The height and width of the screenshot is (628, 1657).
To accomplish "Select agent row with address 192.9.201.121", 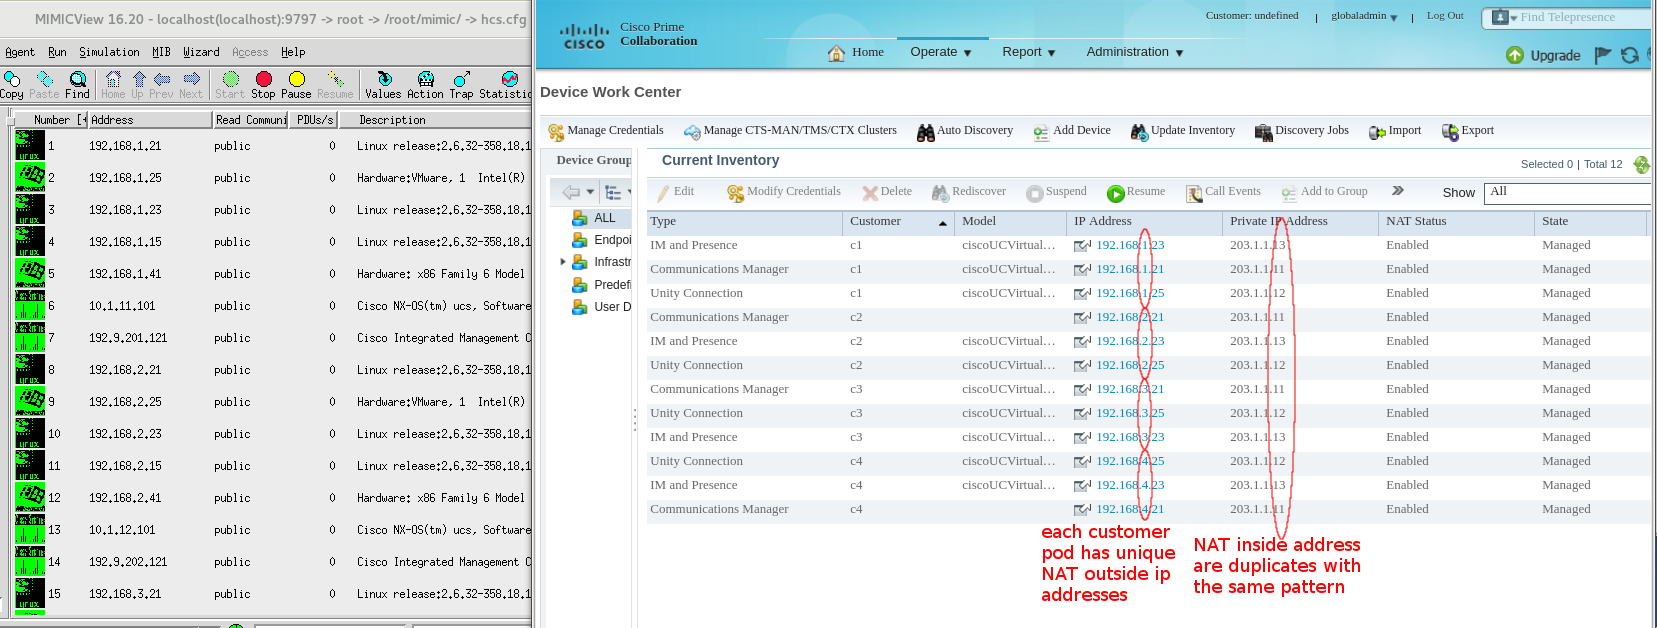I will pos(272,338).
